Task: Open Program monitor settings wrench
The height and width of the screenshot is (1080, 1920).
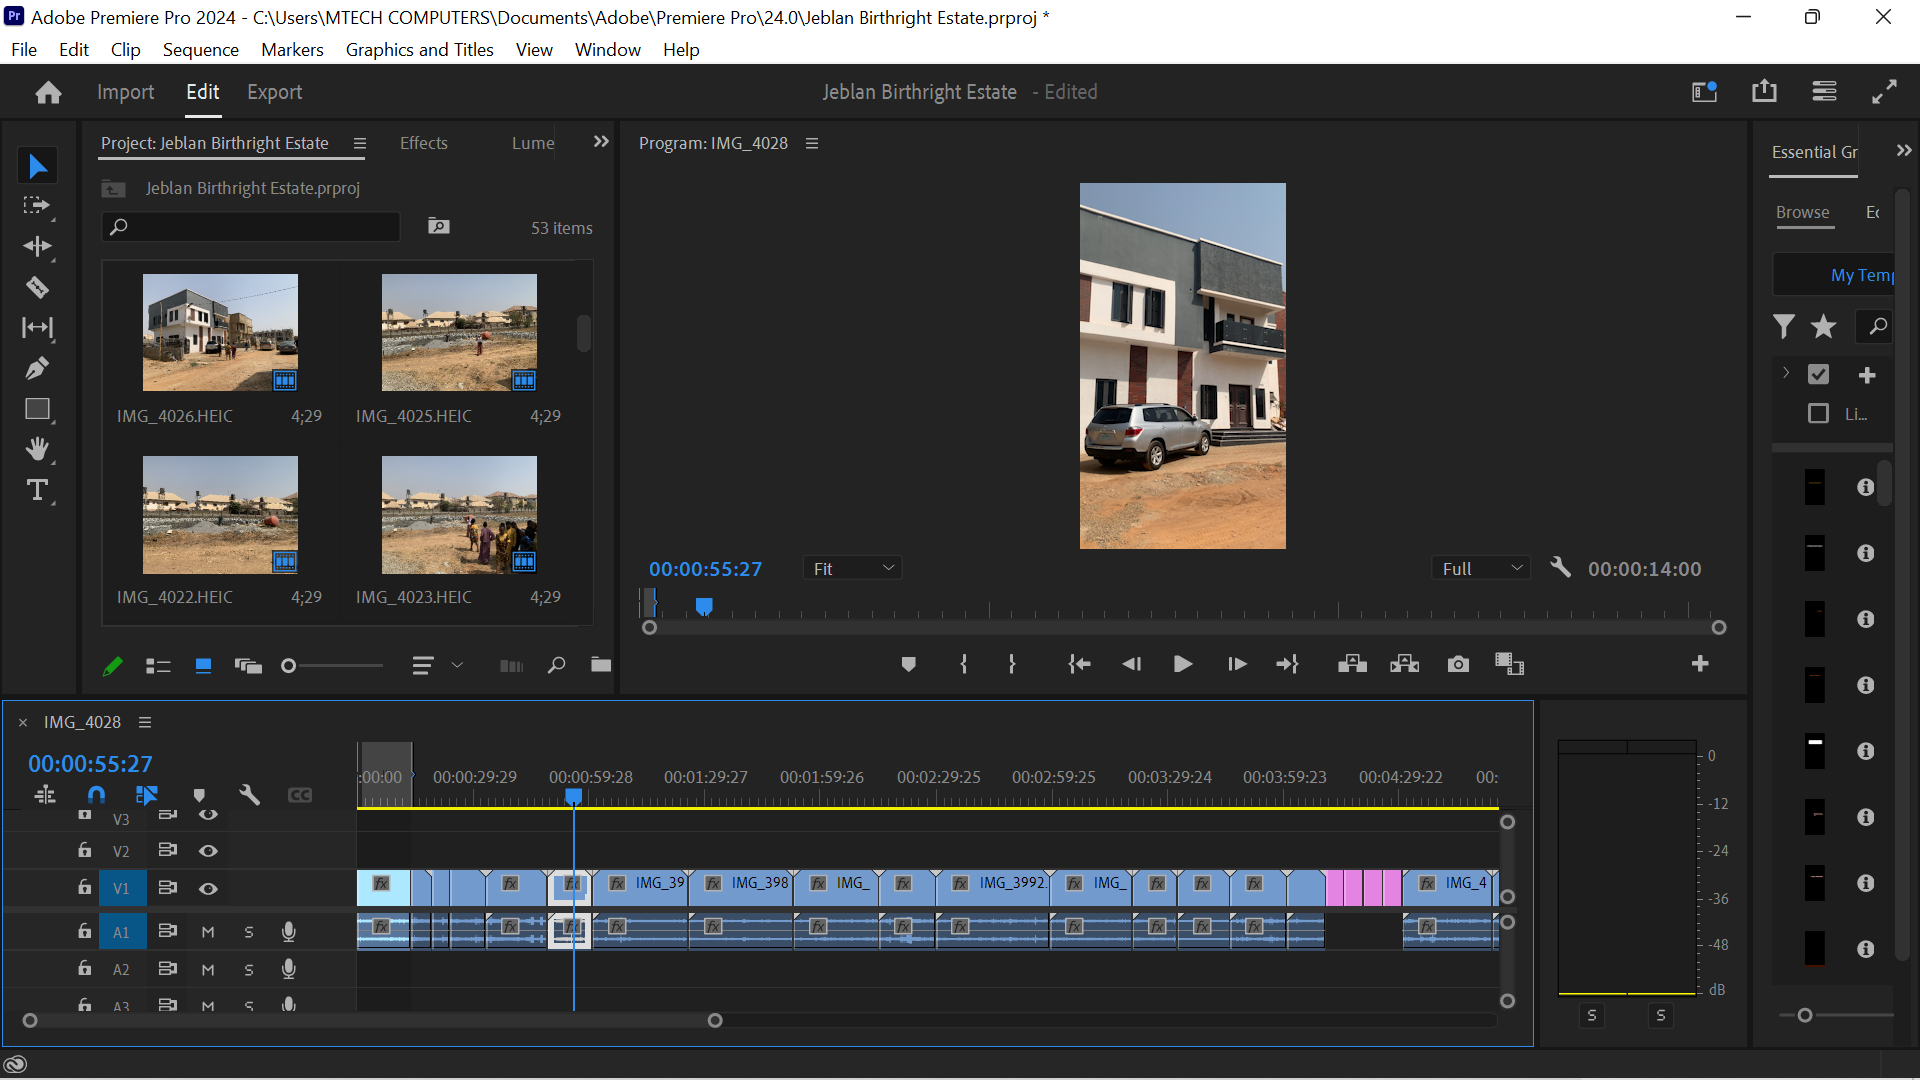Action: 1560,568
